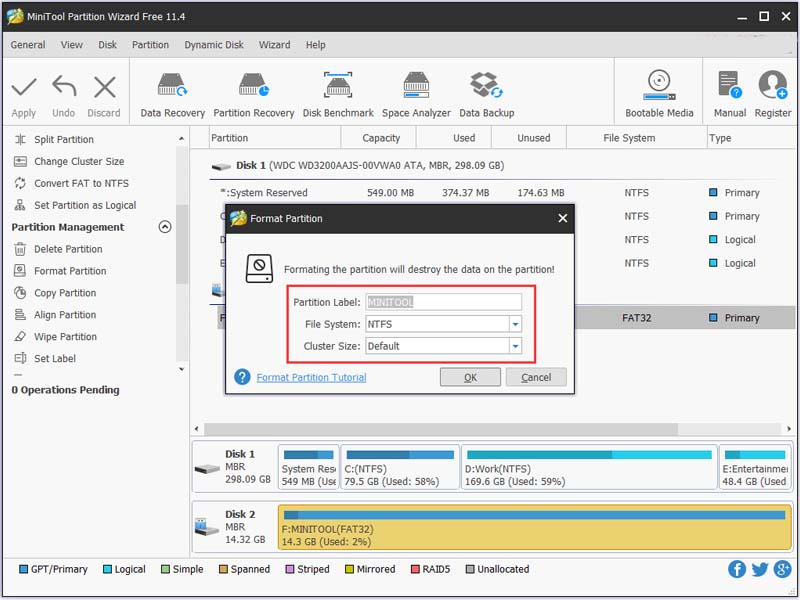This screenshot has width=800, height=600.
Task: Click the Apply checkmark icon
Action: click(24, 87)
